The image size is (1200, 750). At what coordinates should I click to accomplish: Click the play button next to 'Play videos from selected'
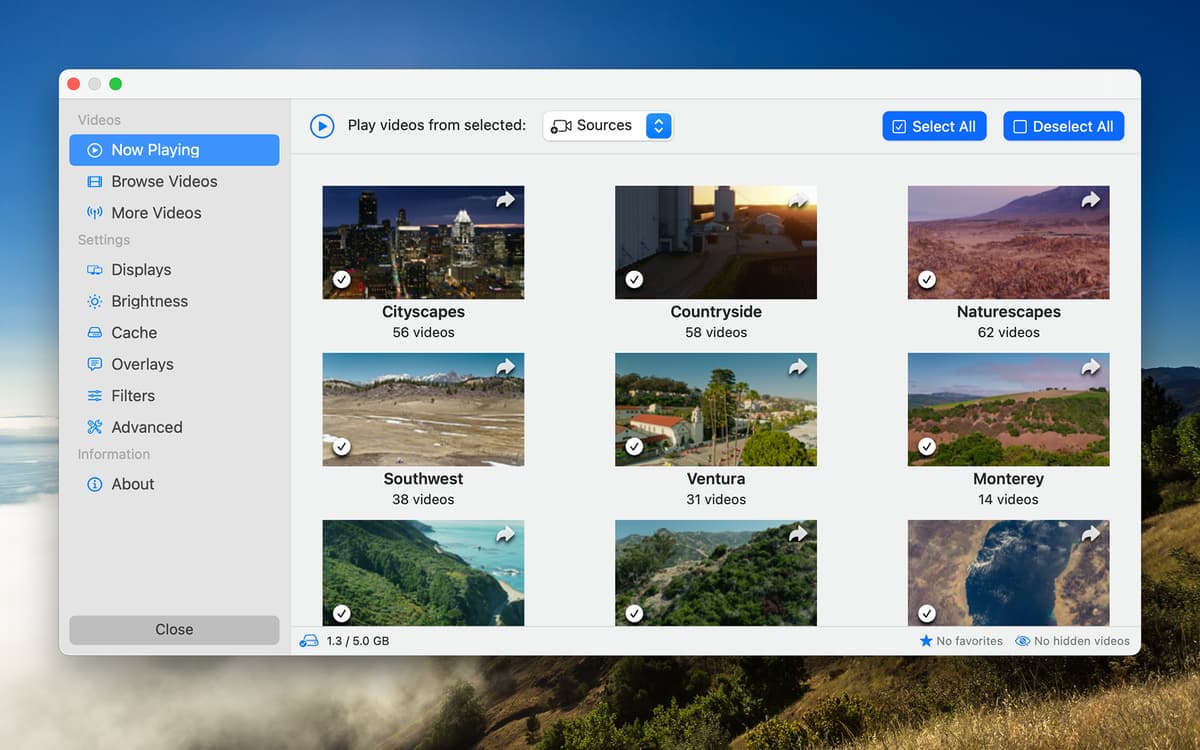tap(322, 126)
